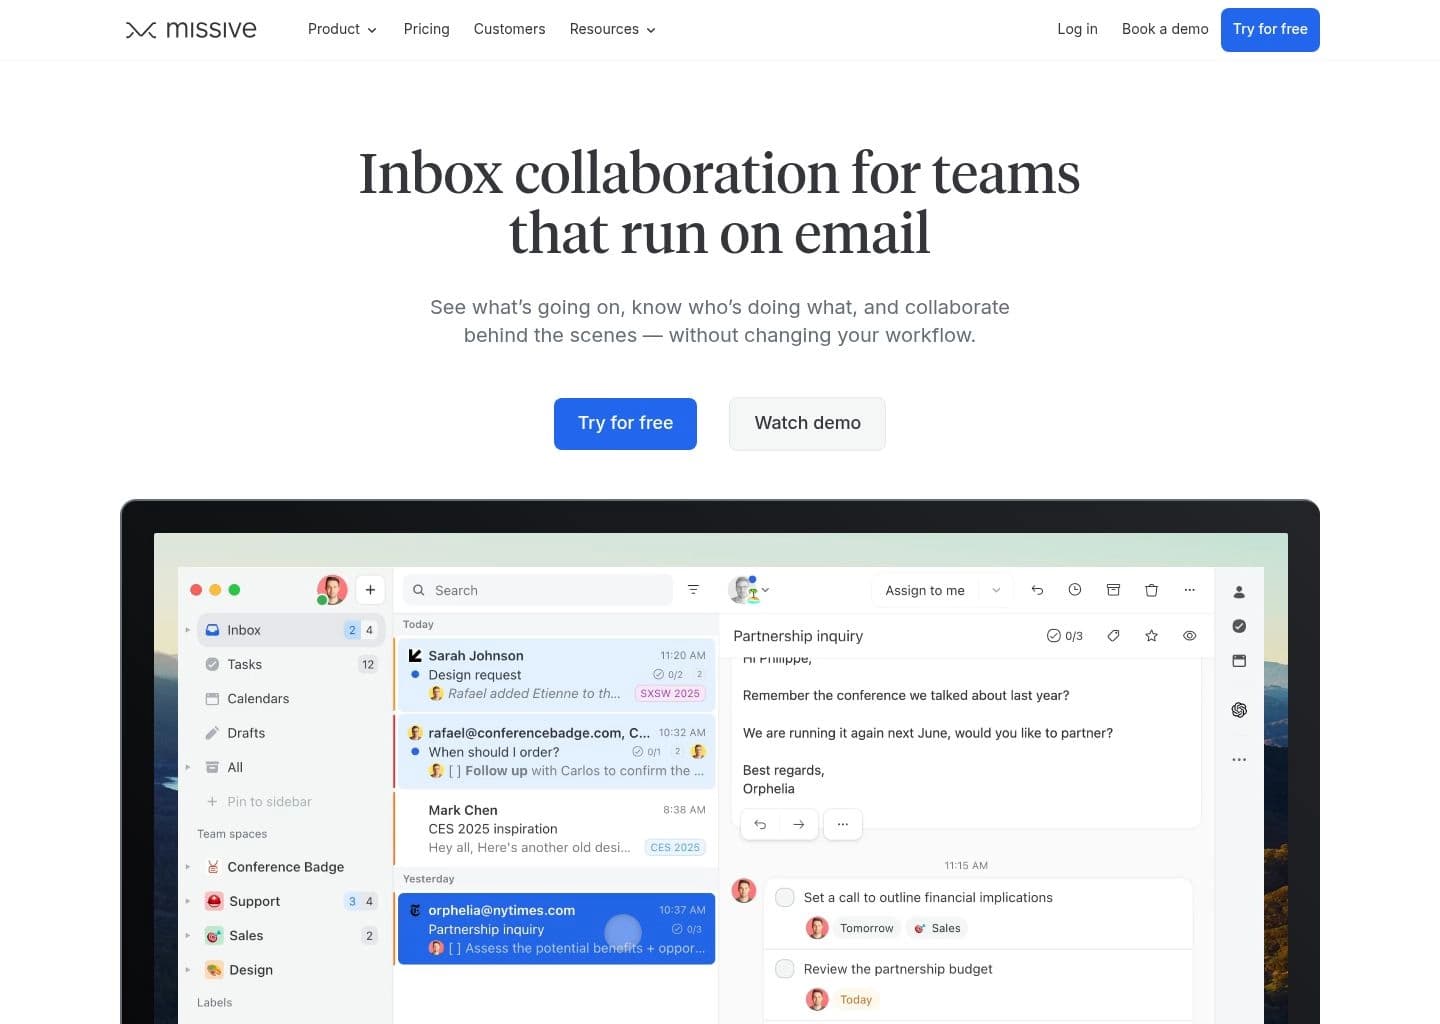
Task: Click the contacts person icon in right rail
Action: coord(1239,592)
